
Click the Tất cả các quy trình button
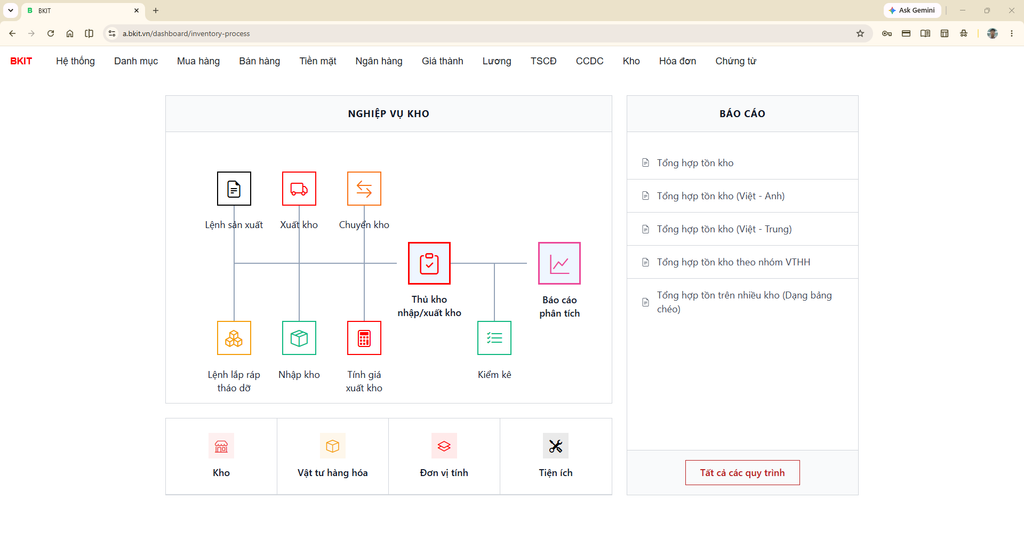743,472
